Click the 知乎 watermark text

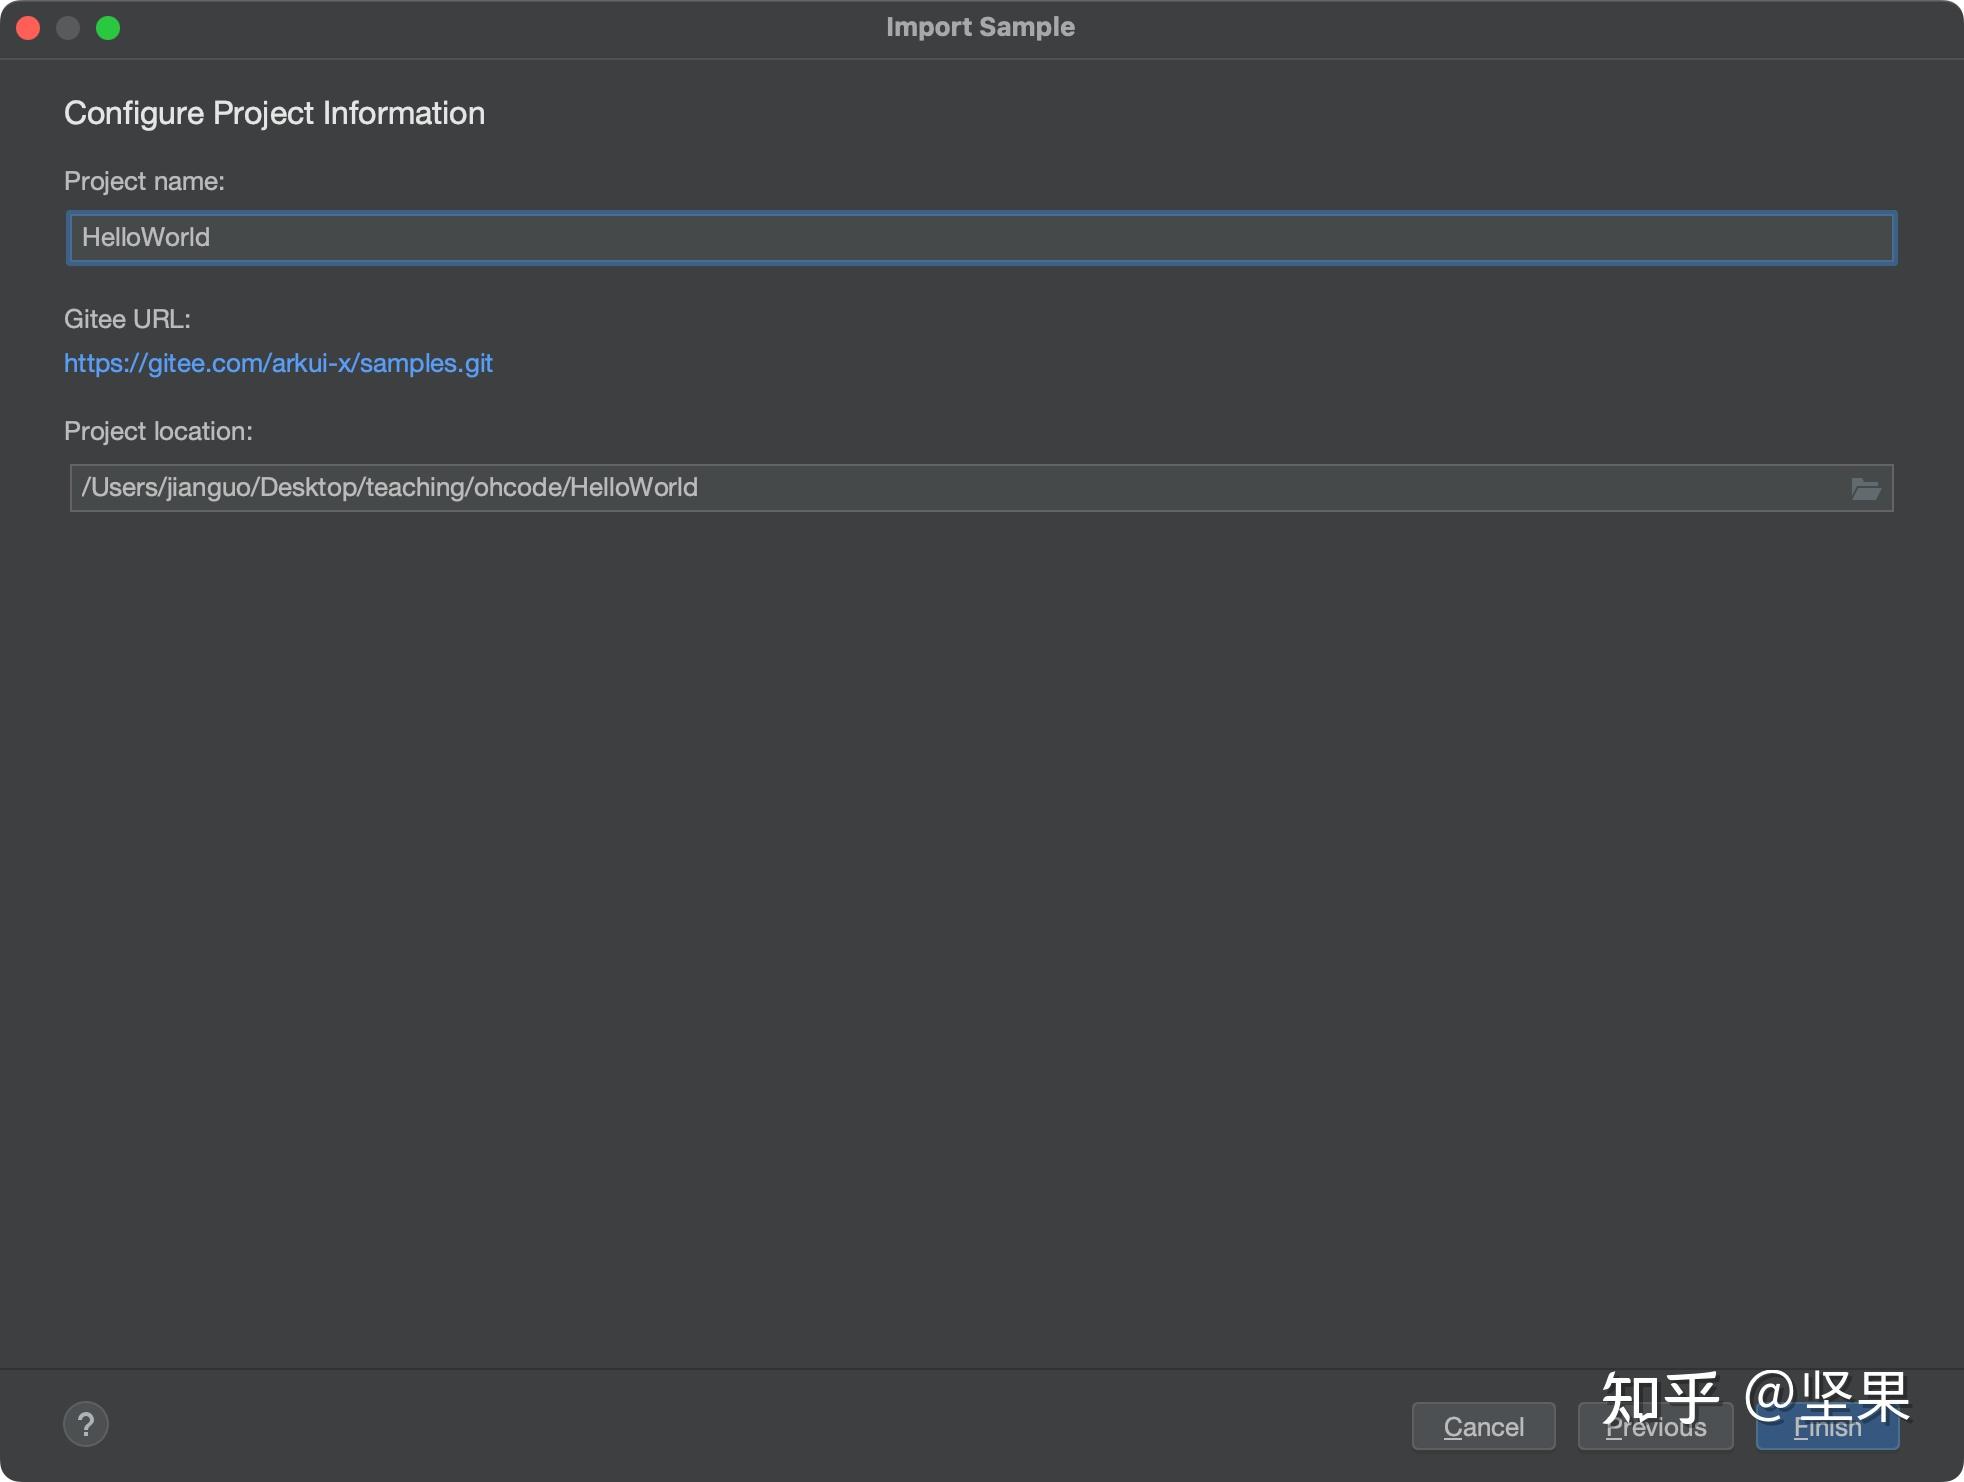pyautogui.click(x=1660, y=1396)
